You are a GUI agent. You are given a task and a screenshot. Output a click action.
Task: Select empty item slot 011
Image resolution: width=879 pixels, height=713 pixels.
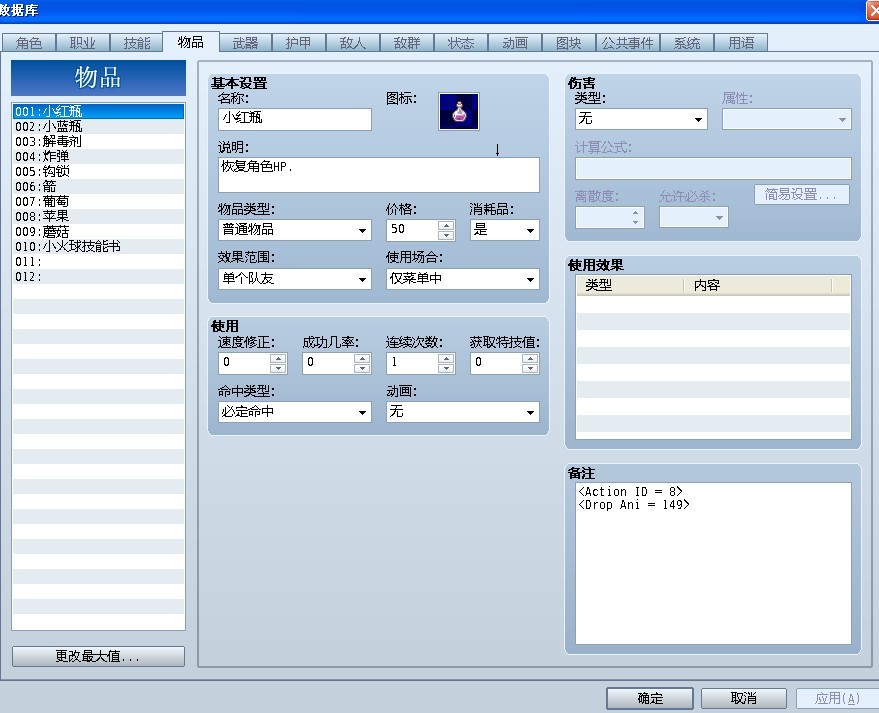[x=98, y=261]
